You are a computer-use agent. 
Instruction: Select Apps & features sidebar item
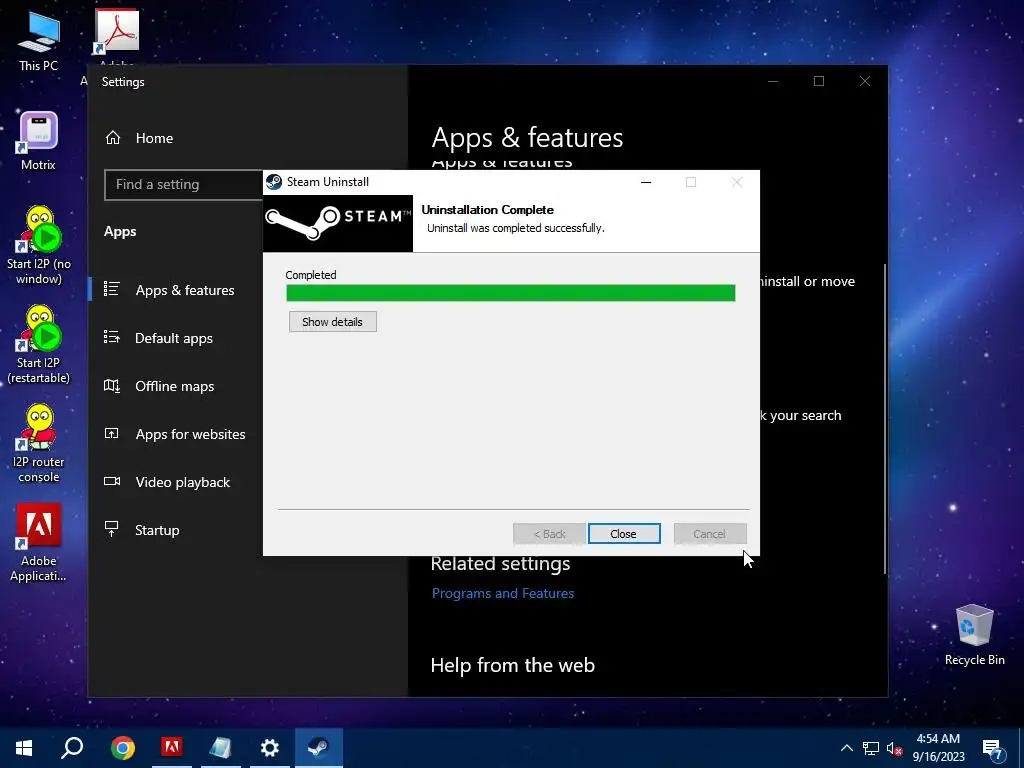tap(184, 290)
